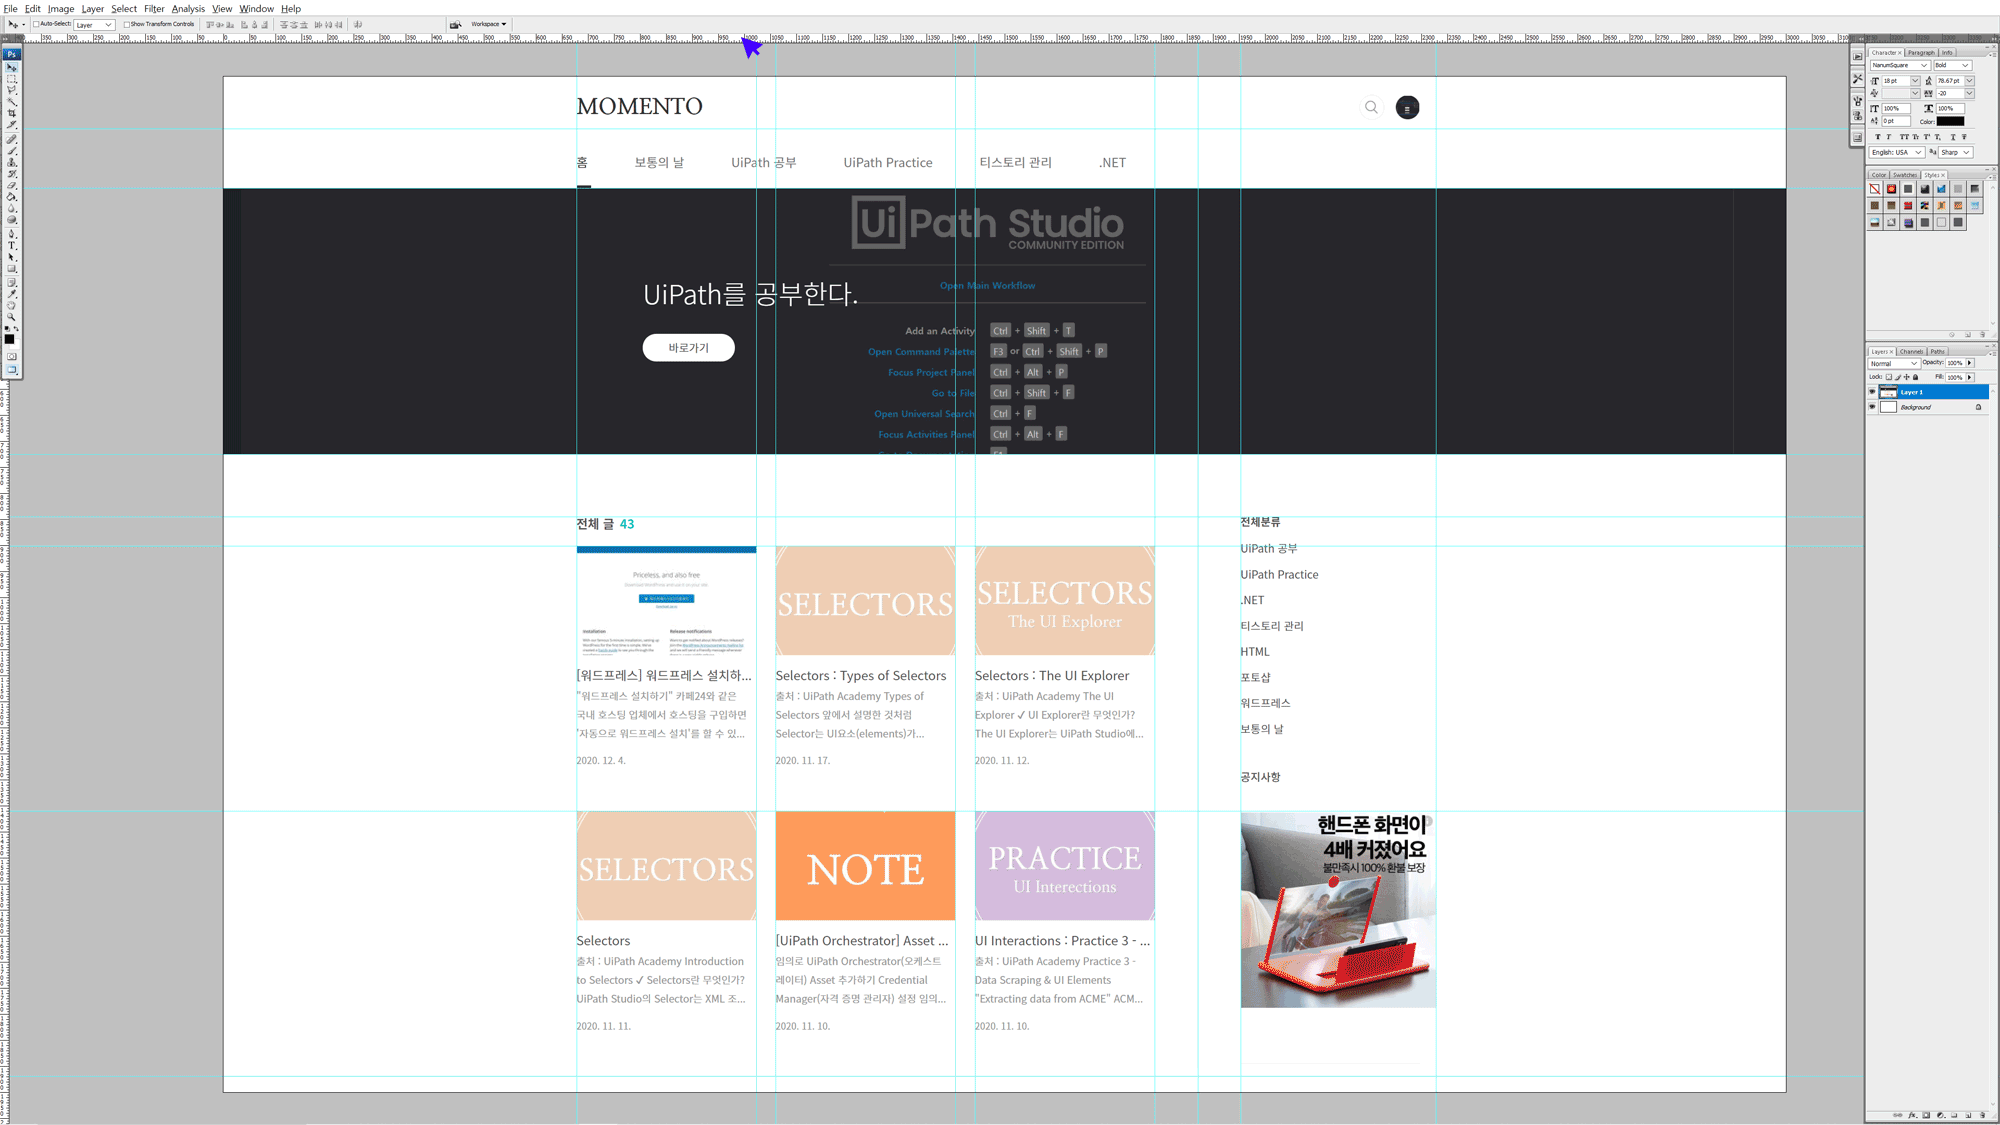Click the tracking value field showing -20
2000x1125 pixels.
pyautogui.click(x=1950, y=93)
